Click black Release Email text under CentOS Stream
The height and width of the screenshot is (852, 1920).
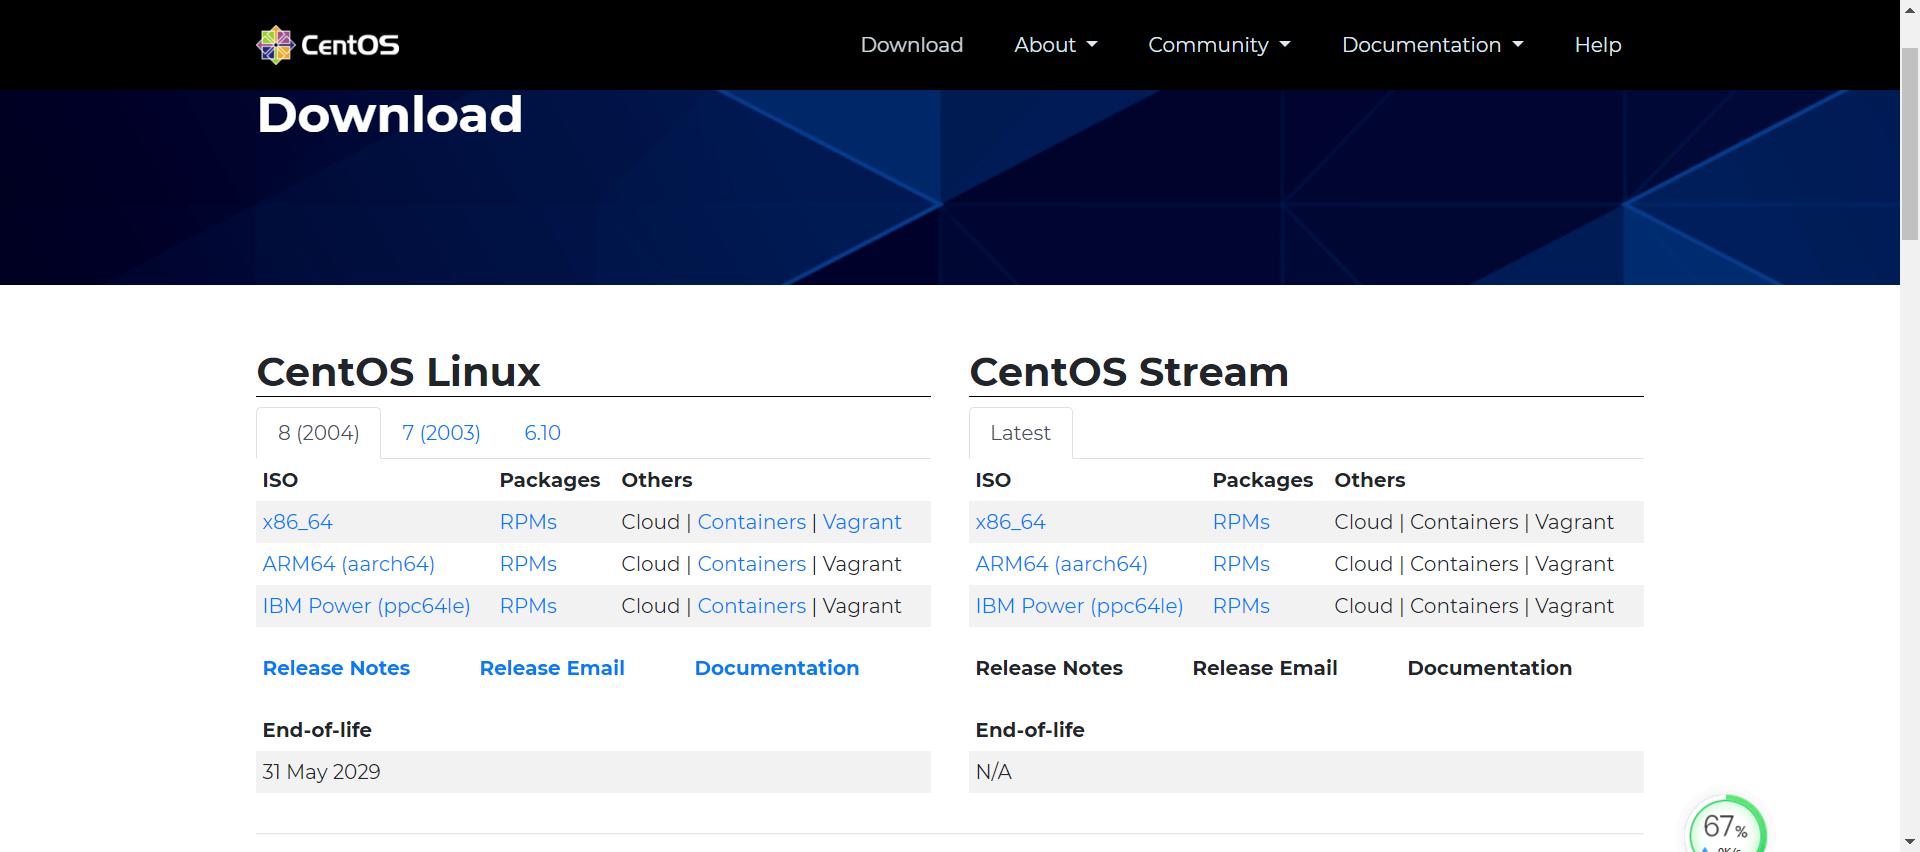(x=1265, y=668)
